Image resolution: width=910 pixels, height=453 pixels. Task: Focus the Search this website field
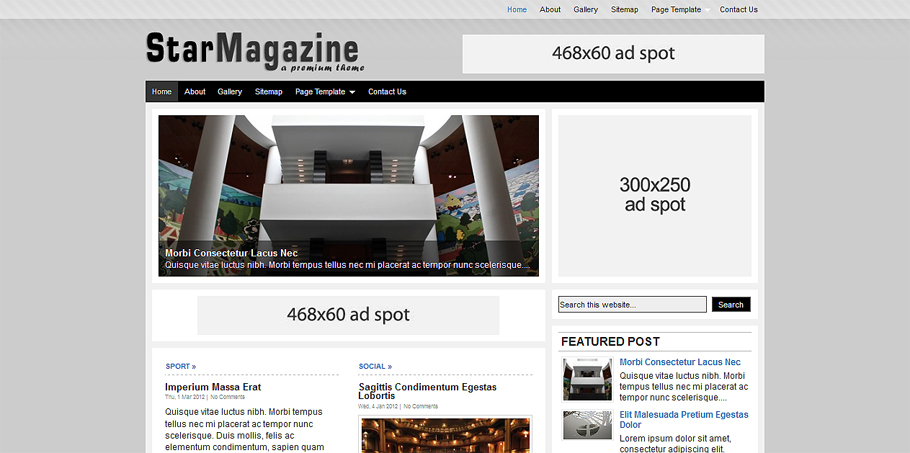coord(632,305)
